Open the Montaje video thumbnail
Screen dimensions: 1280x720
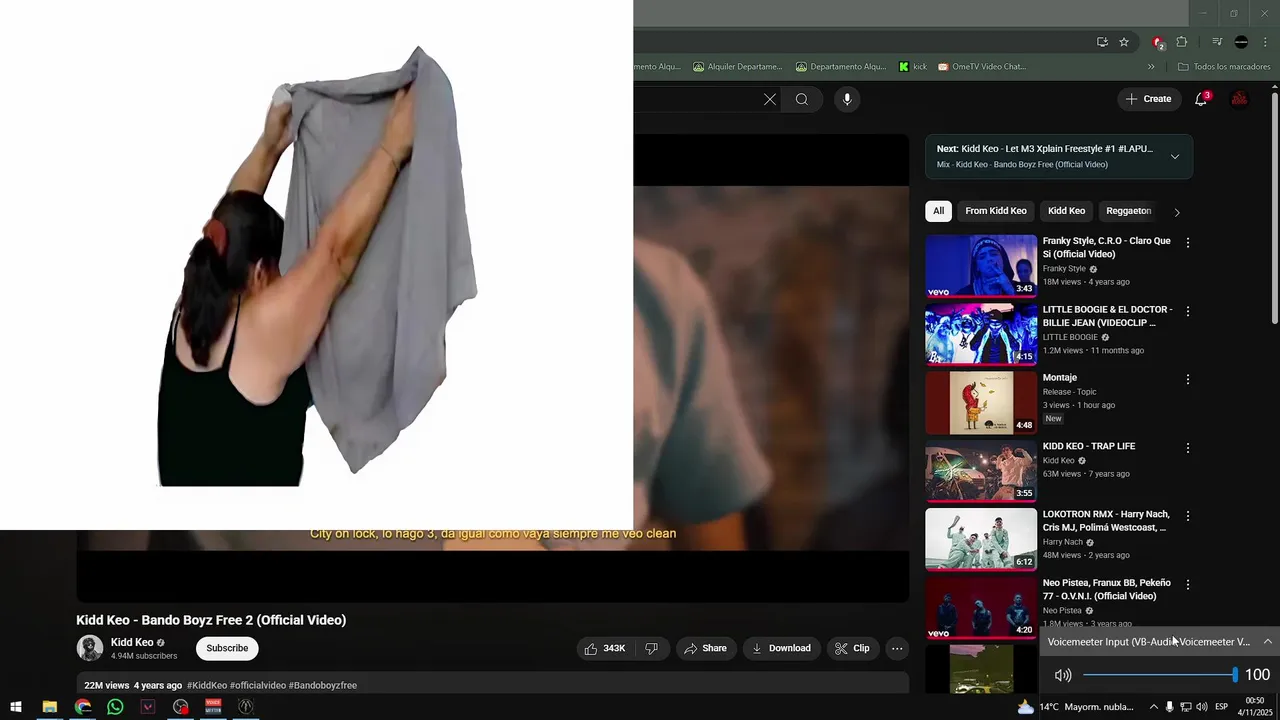[981, 403]
